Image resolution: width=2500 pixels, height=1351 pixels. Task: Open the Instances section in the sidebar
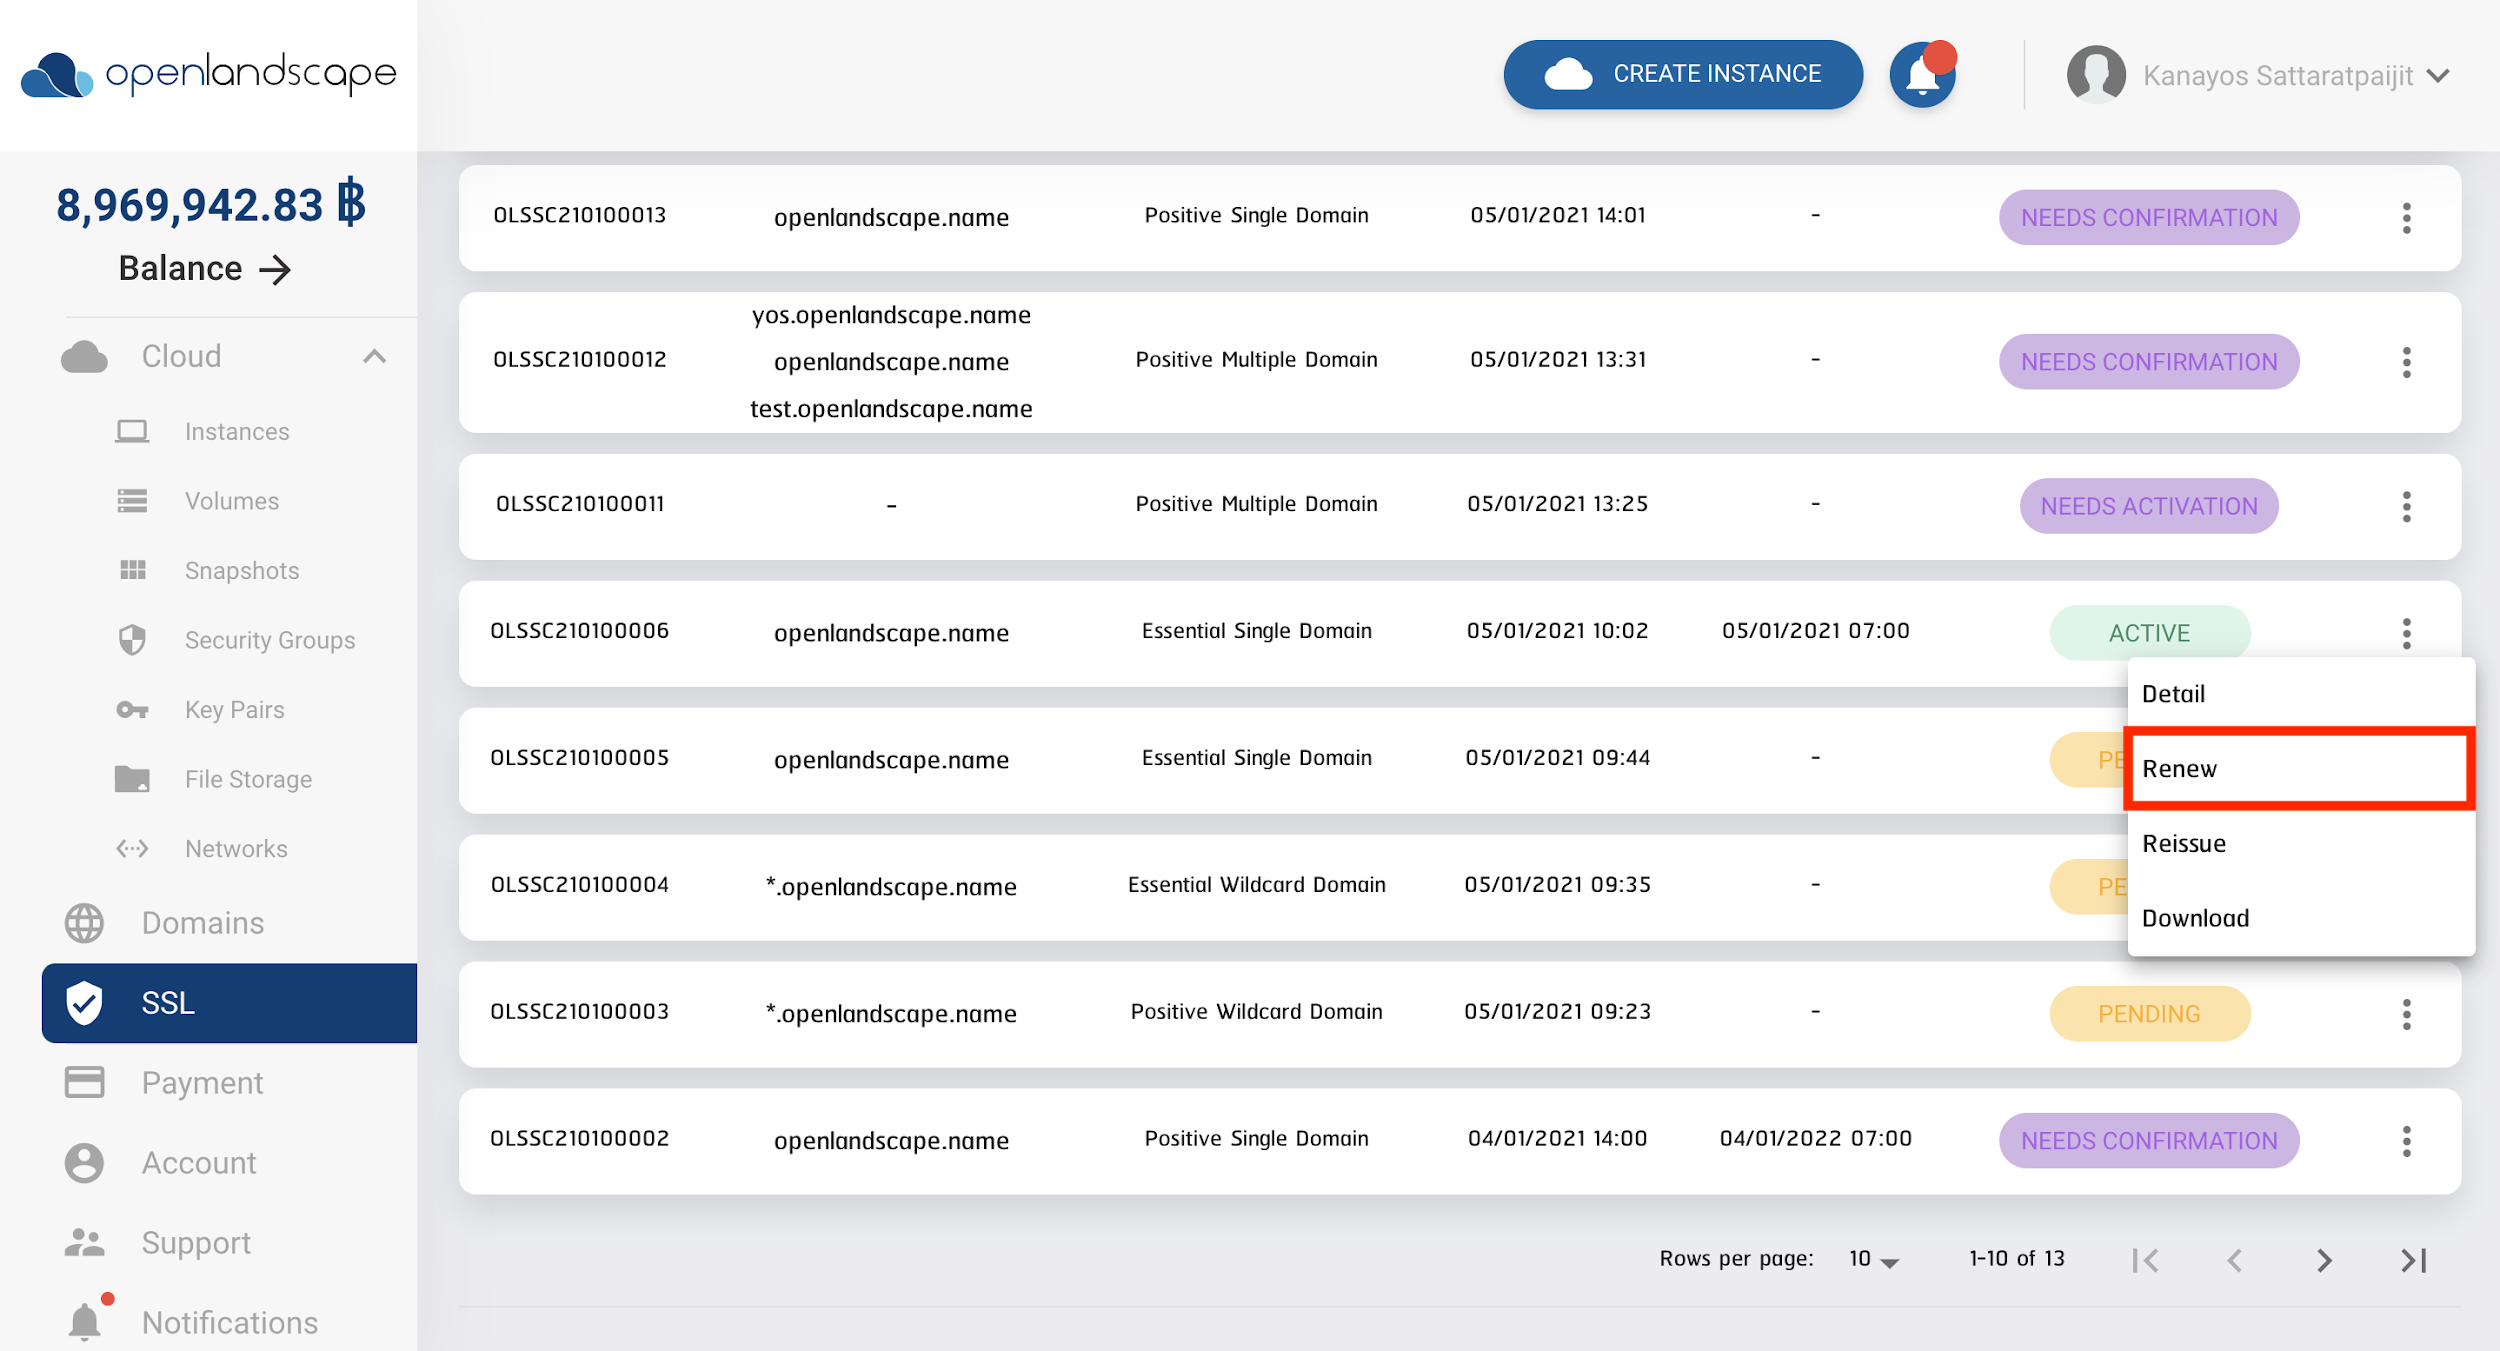click(236, 431)
